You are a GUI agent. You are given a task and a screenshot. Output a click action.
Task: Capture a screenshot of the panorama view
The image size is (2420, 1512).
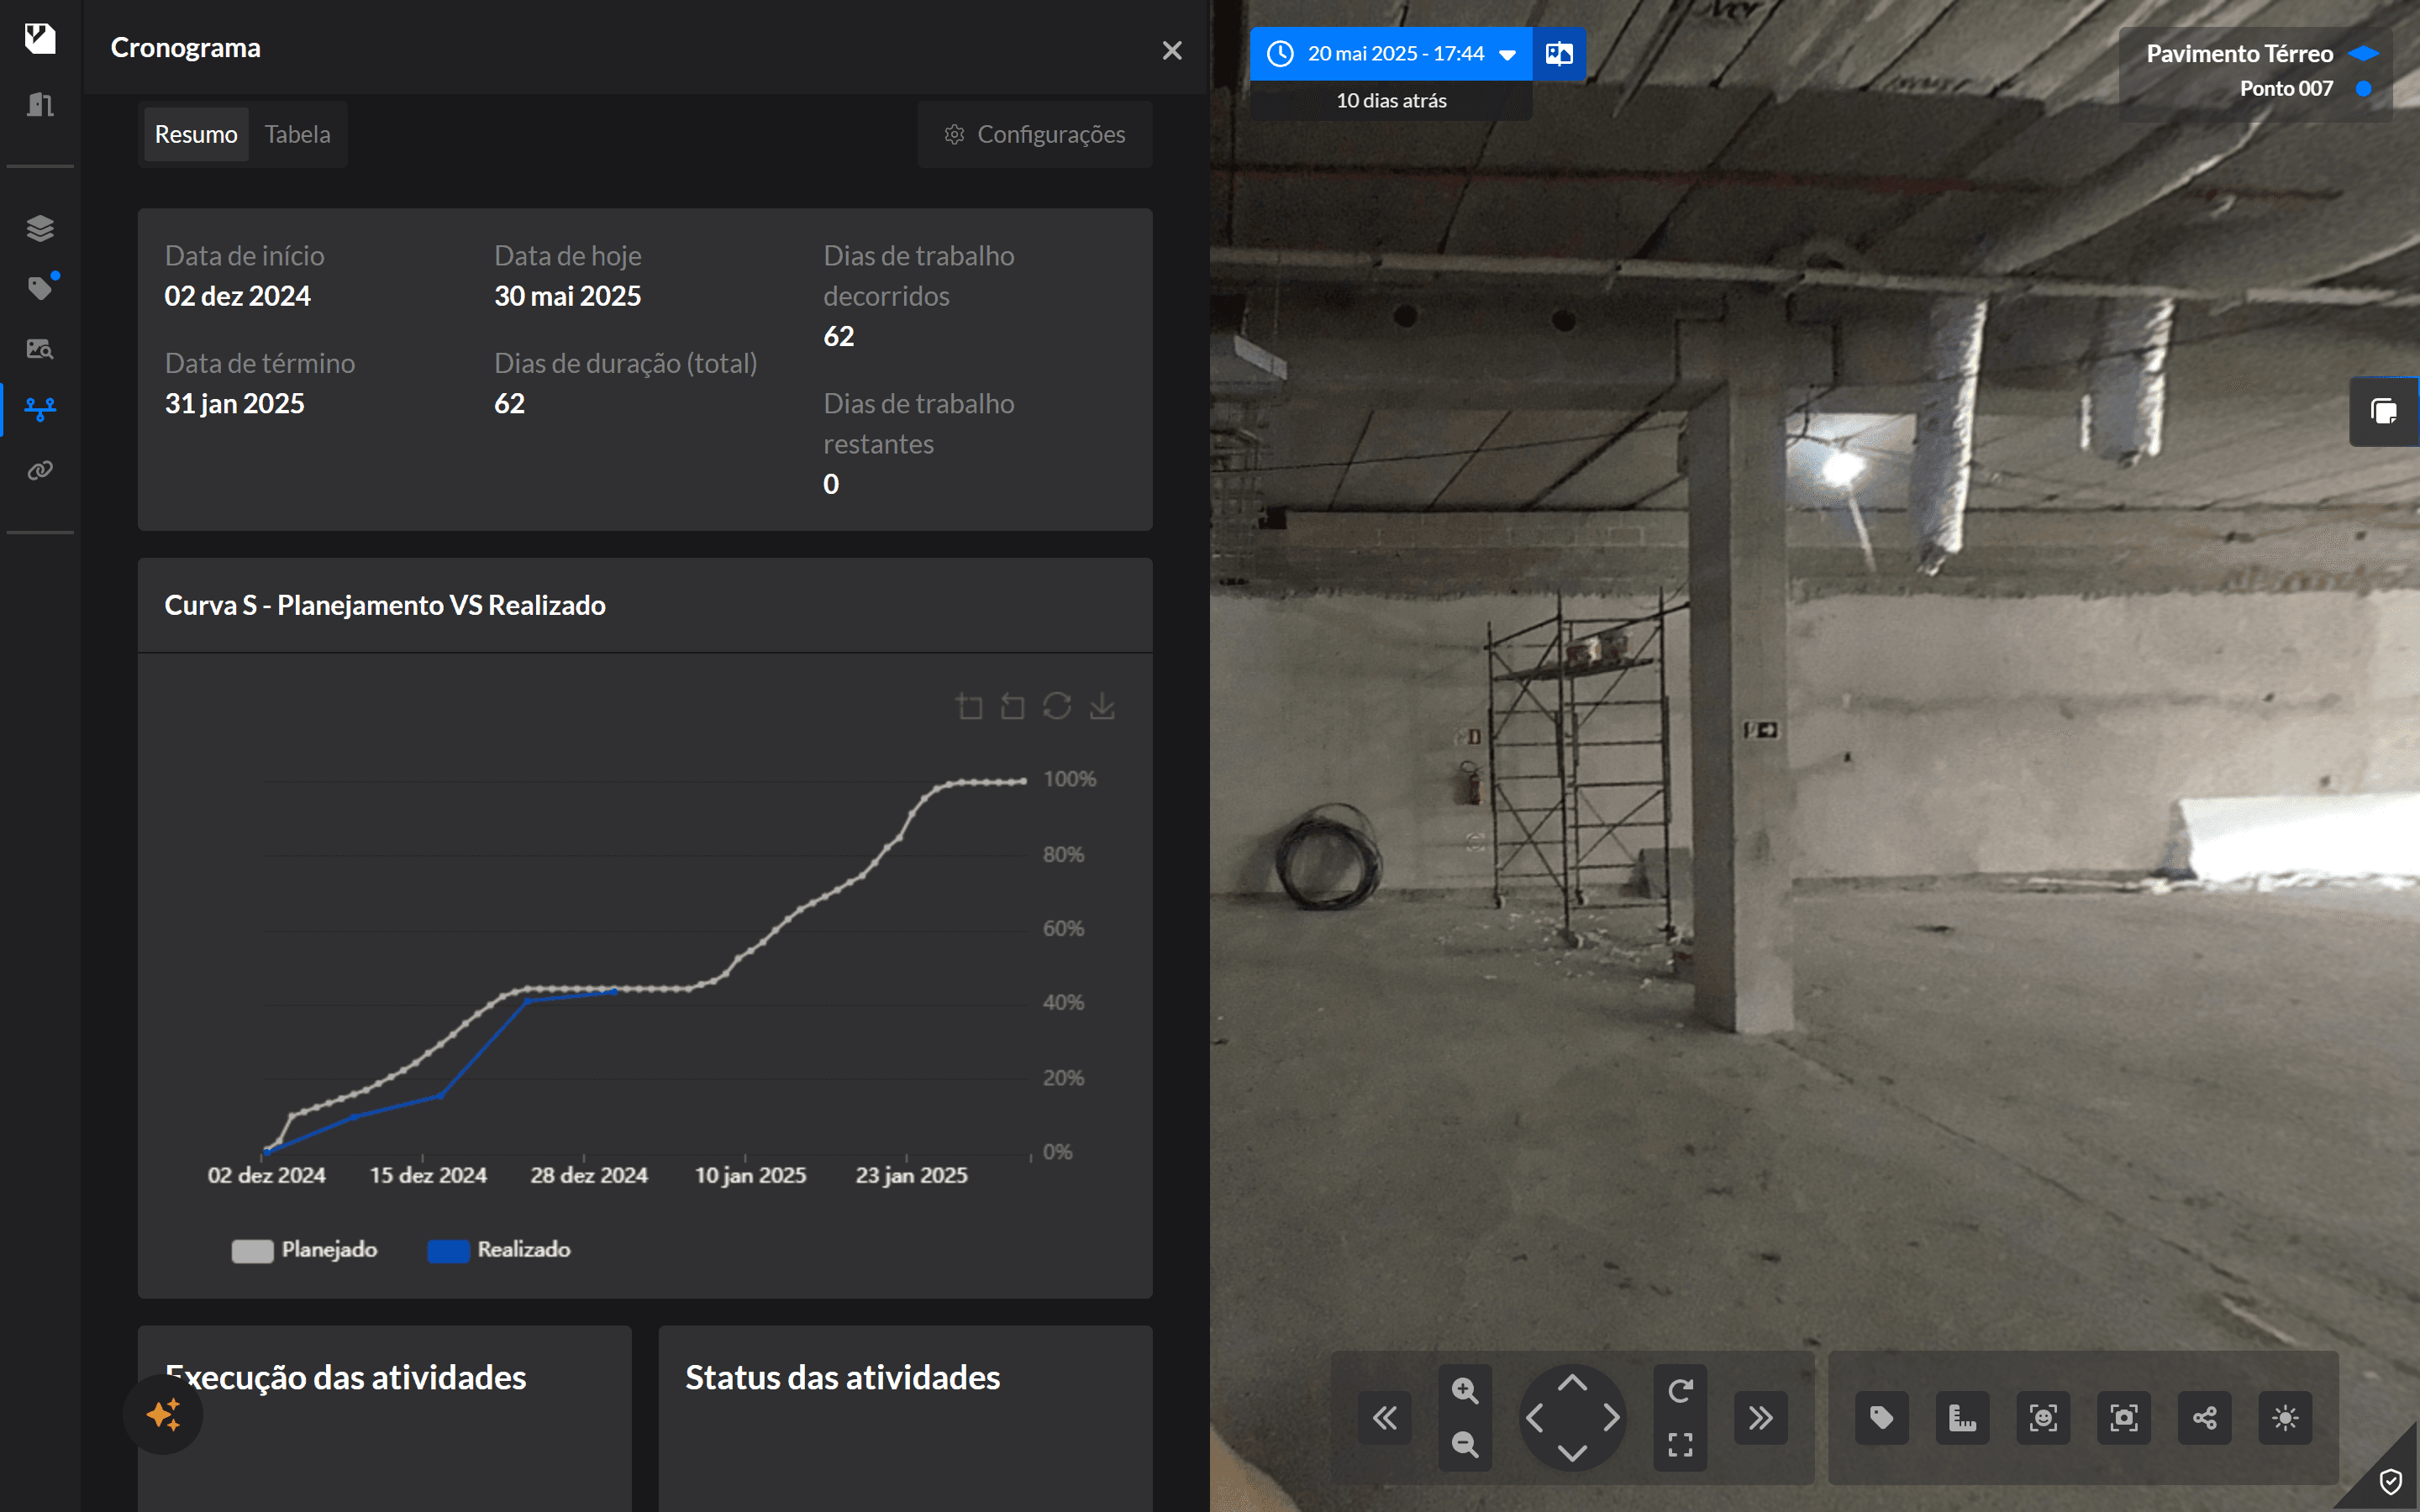[2124, 1417]
